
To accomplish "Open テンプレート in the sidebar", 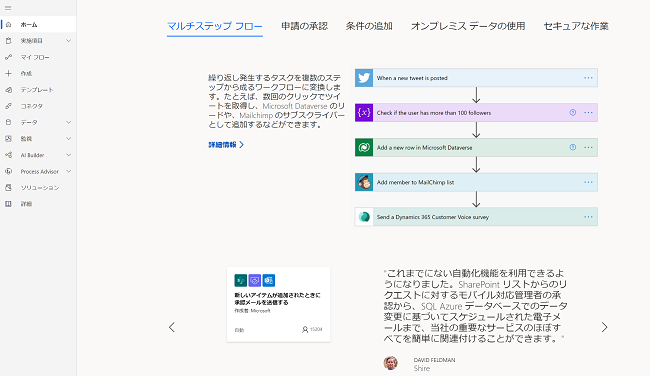I will [x=38, y=90].
